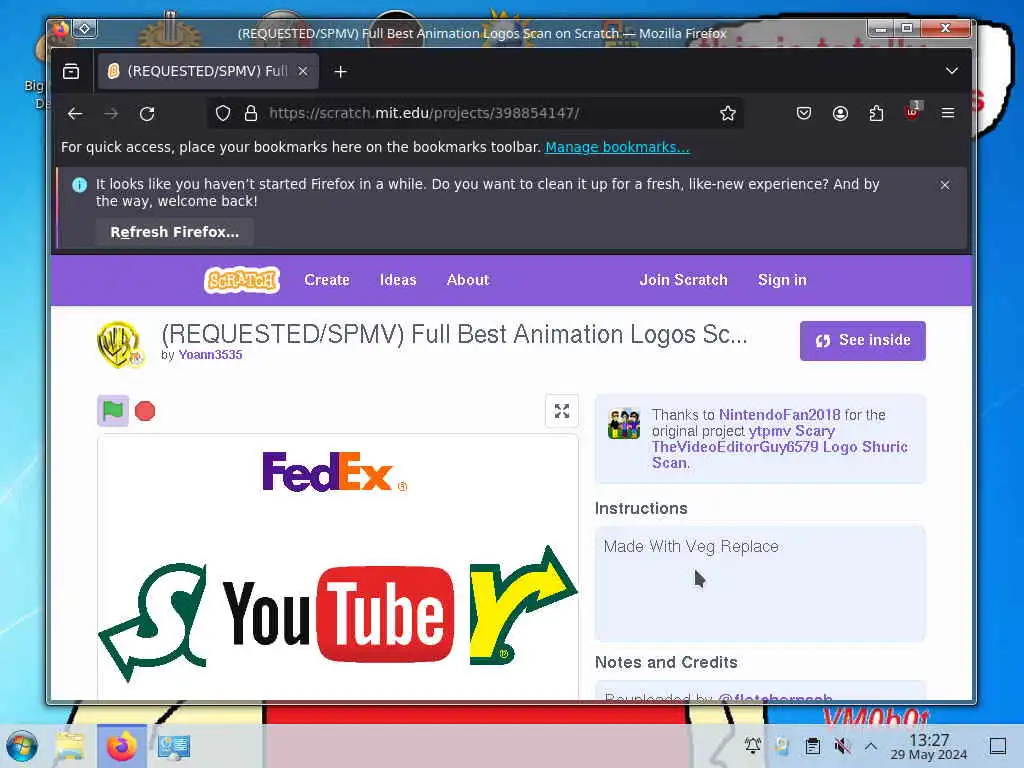Click the notification bell tray icon
Viewport: 1024px width, 768px height.
(x=752, y=746)
